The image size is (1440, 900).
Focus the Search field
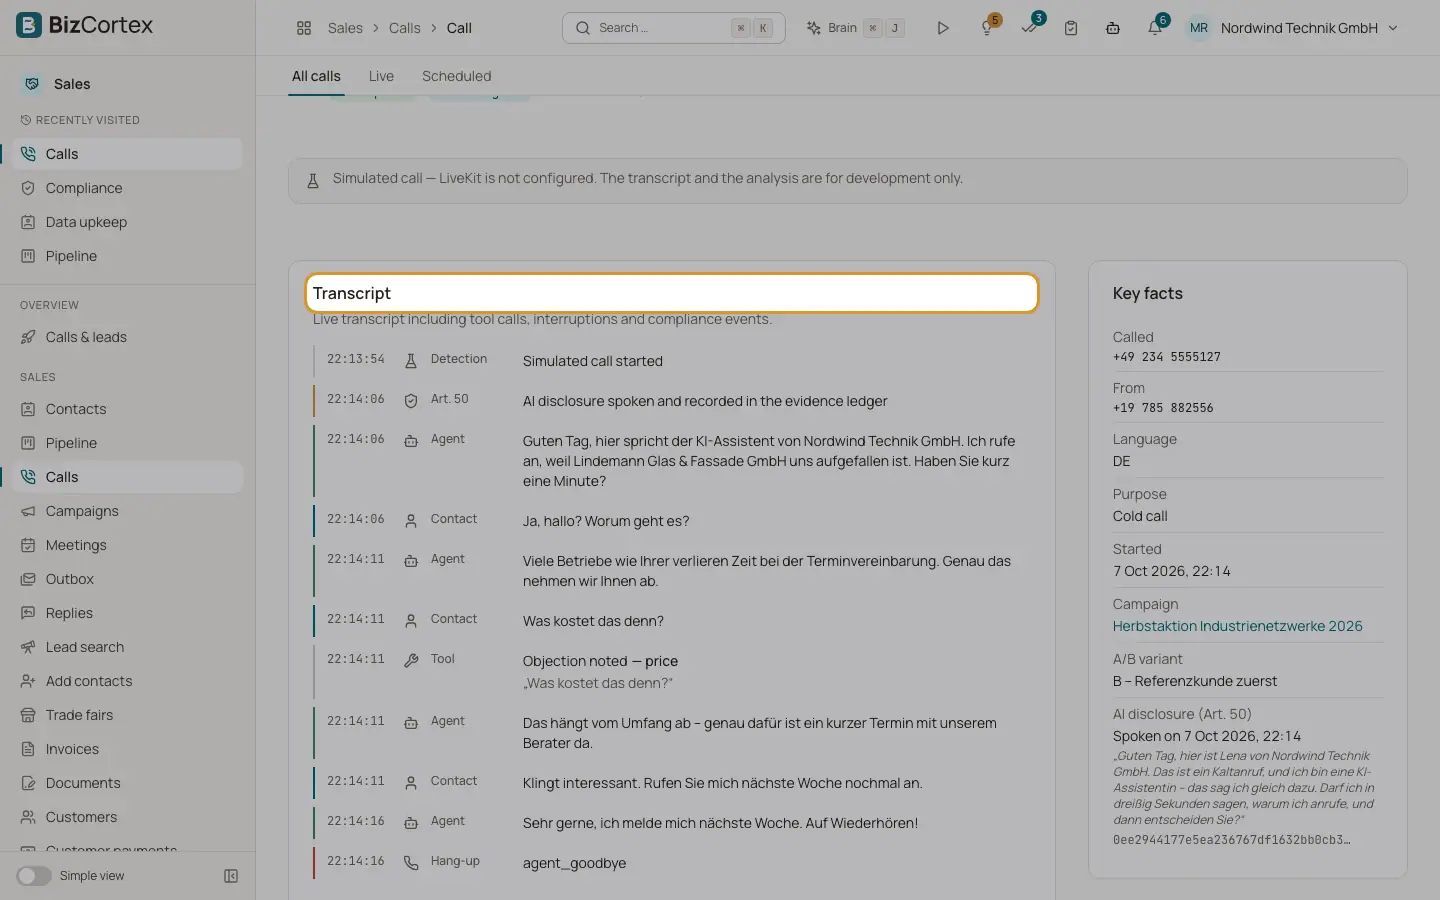(x=674, y=28)
